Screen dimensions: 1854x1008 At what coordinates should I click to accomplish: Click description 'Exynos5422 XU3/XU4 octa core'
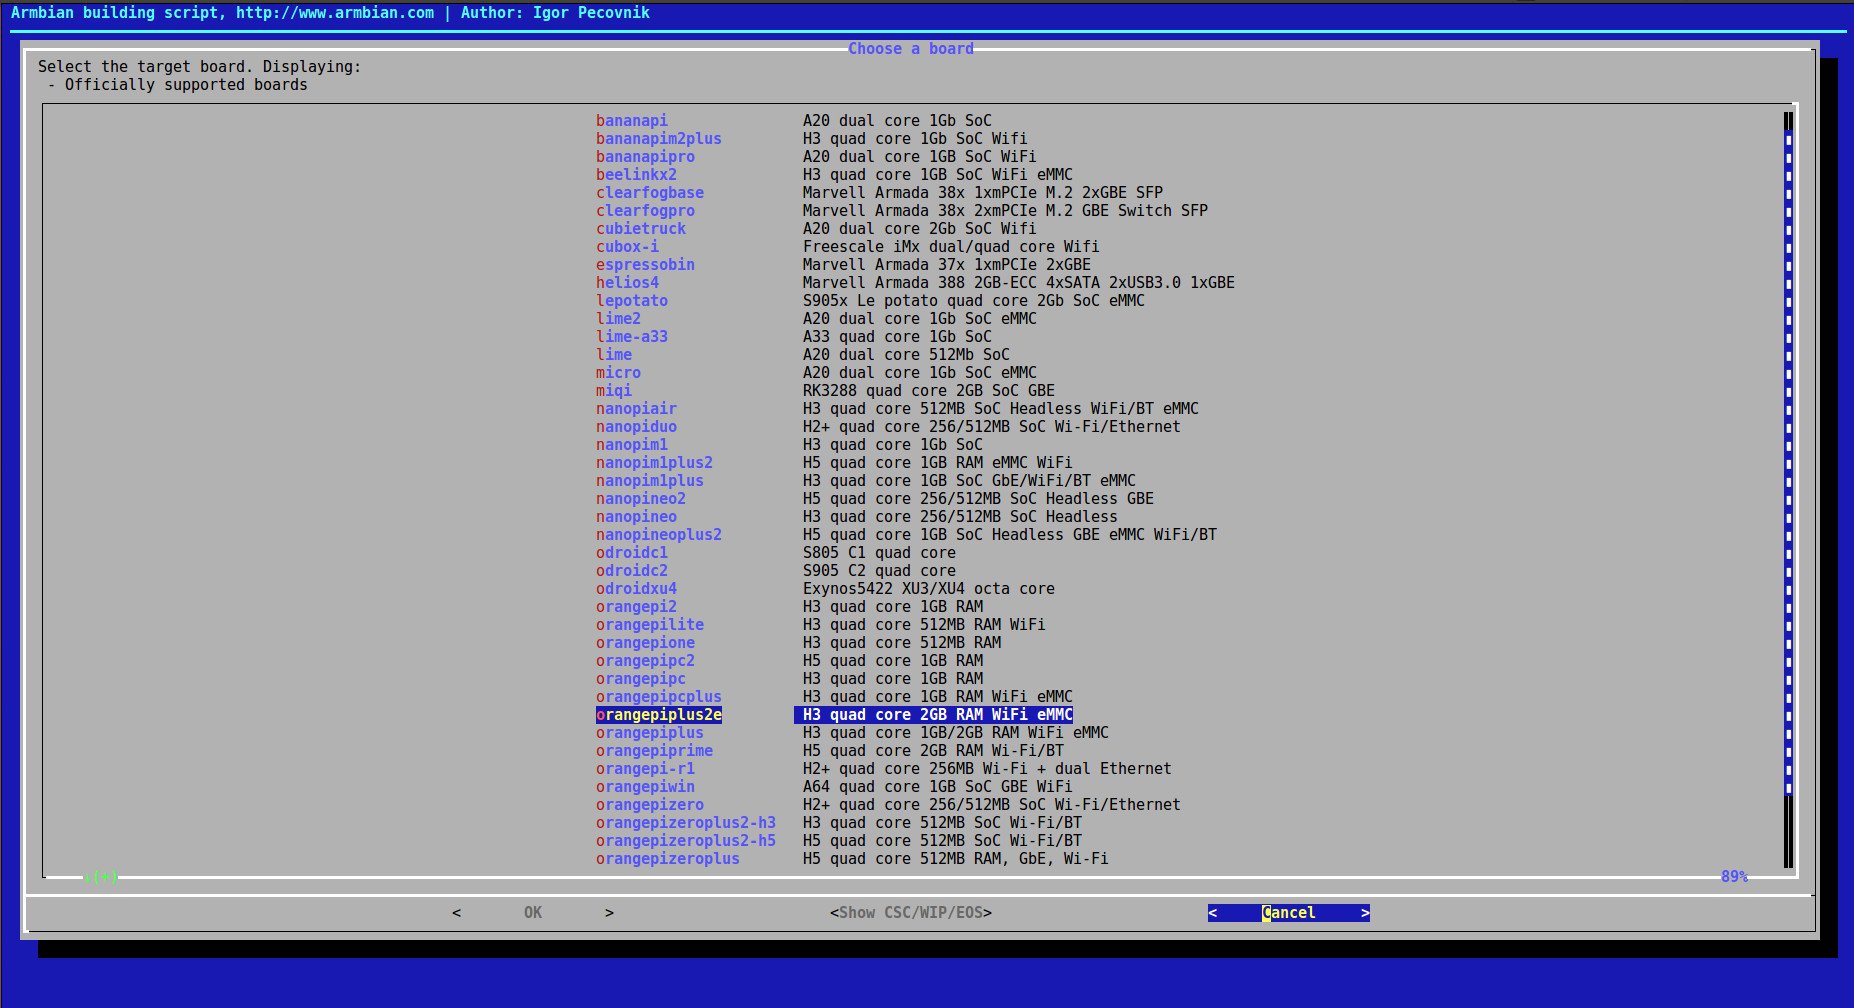pyautogui.click(x=929, y=589)
